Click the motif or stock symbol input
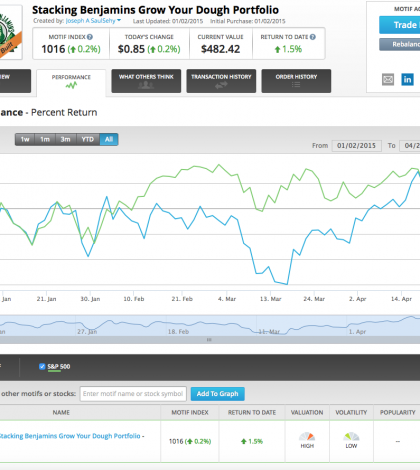The width and height of the screenshot is (420, 470). click(133, 394)
